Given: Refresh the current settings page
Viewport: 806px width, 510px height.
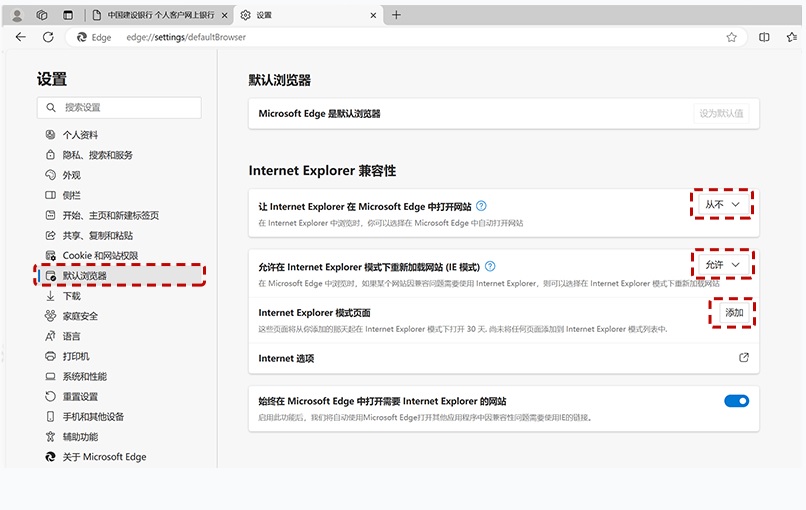Looking at the screenshot, I should pyautogui.click(x=48, y=37).
